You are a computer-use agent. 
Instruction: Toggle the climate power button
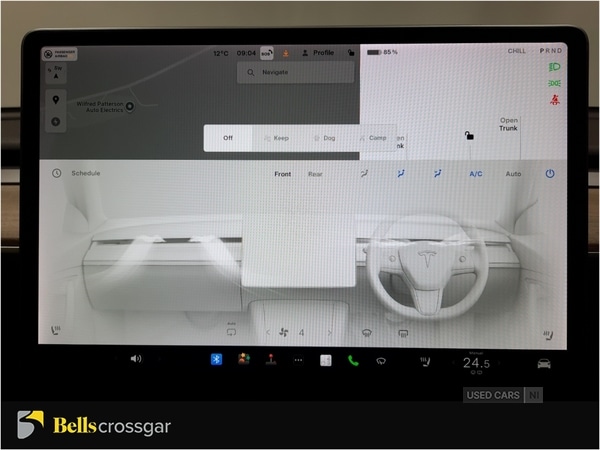click(x=549, y=174)
